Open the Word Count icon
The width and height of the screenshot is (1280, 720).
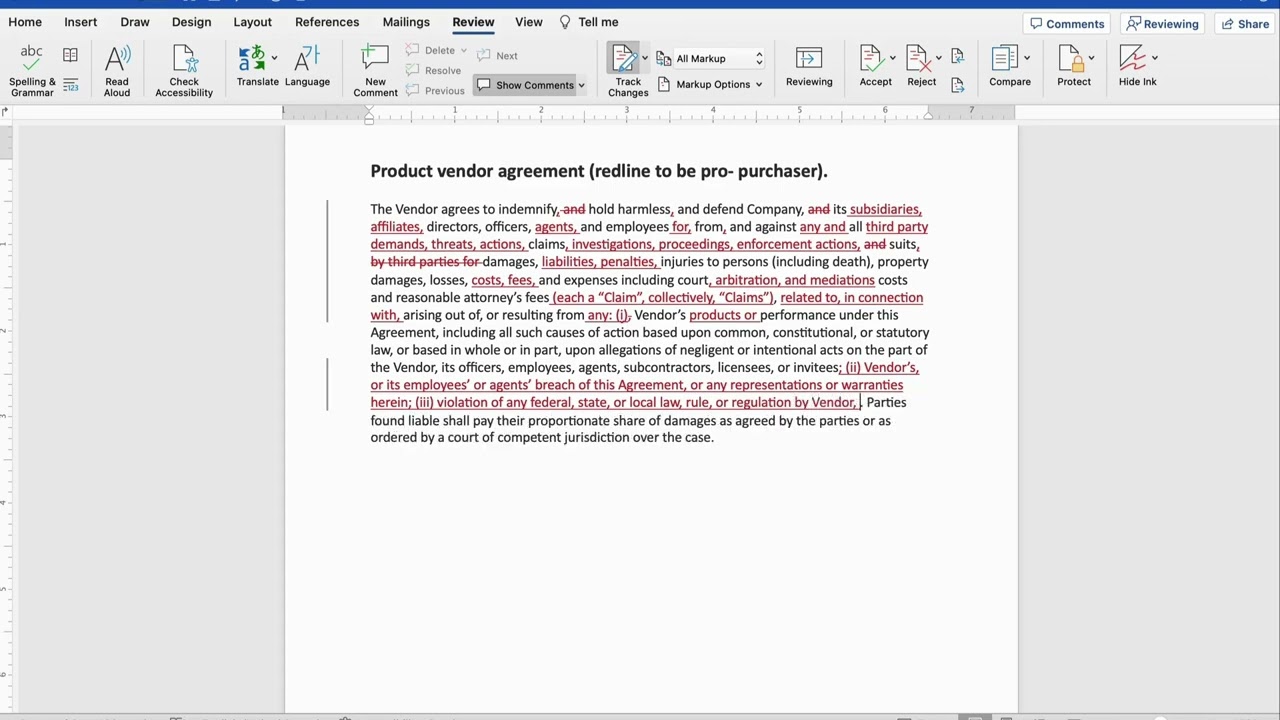pos(70,86)
